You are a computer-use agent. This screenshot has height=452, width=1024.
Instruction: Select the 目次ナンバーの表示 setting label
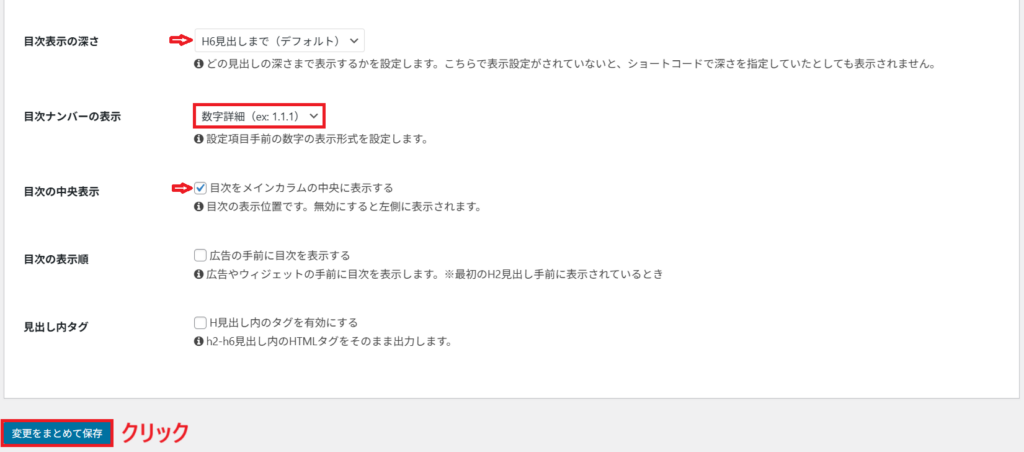pyautogui.click(x=72, y=116)
